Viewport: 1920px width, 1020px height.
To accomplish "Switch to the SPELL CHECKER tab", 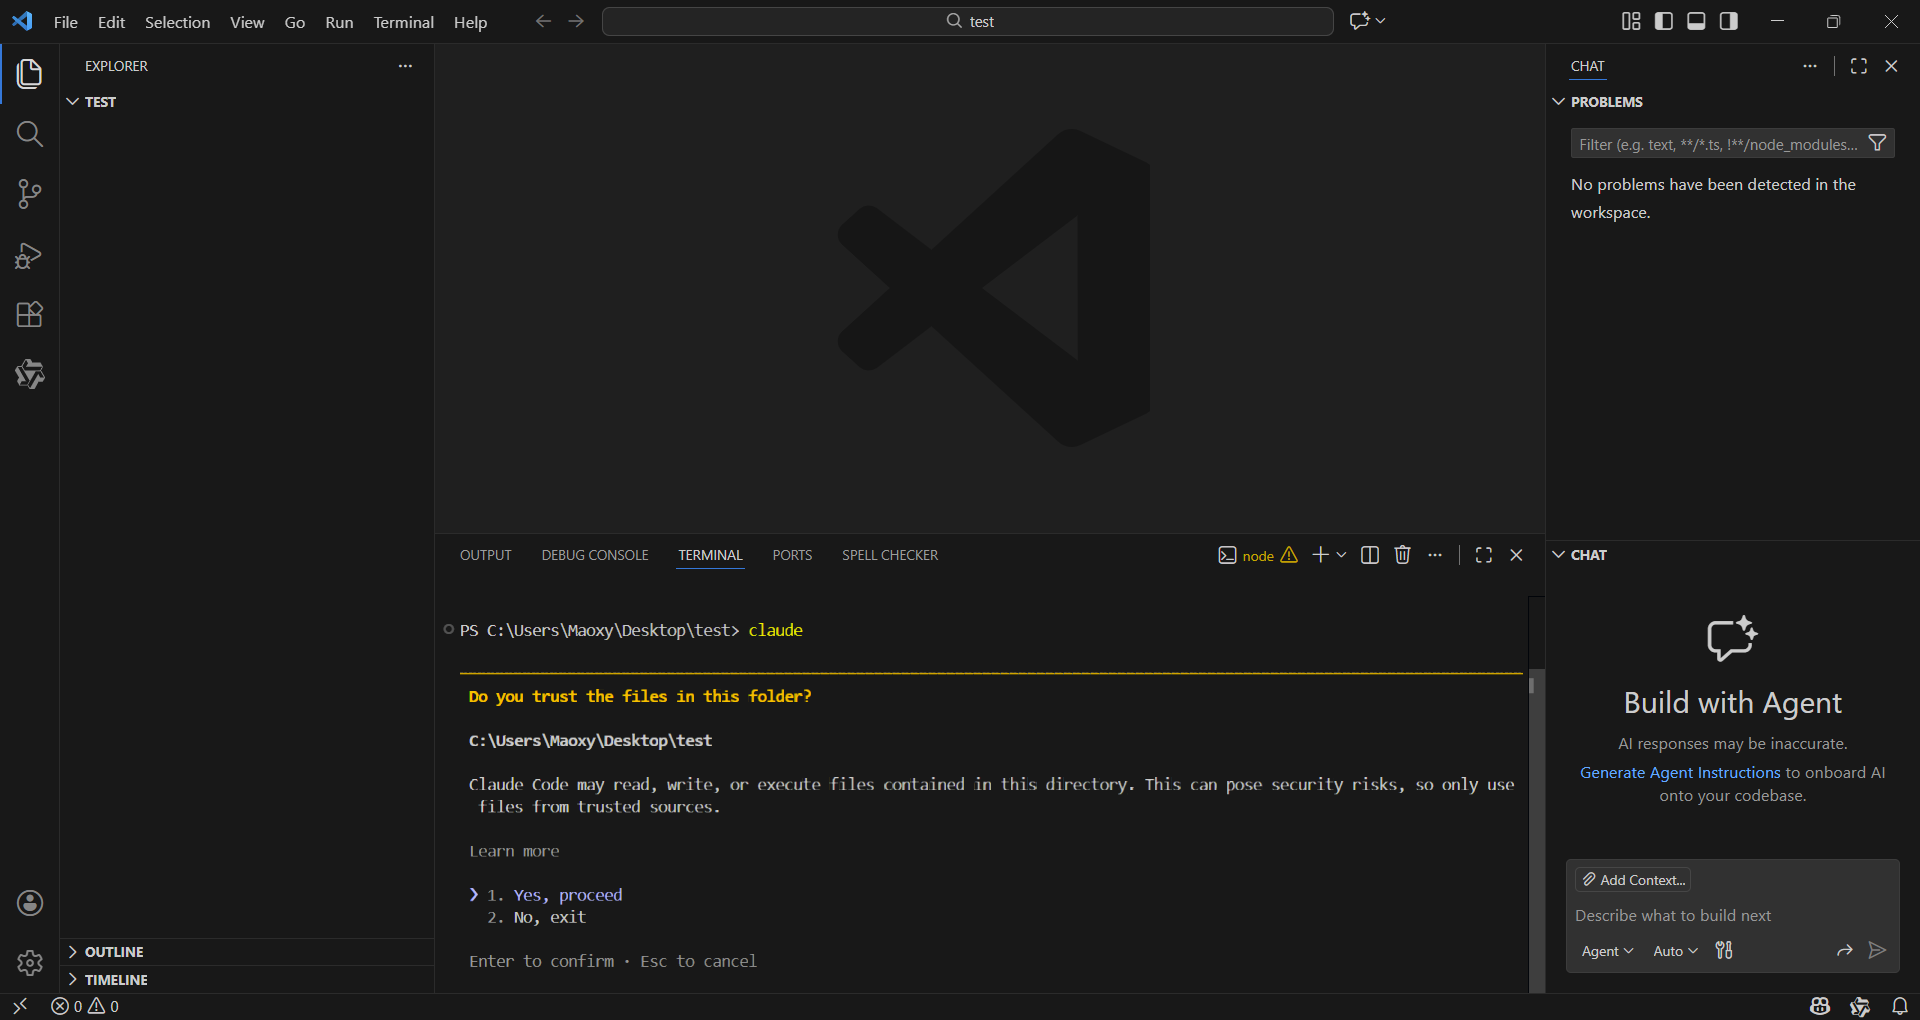I will click(x=890, y=555).
